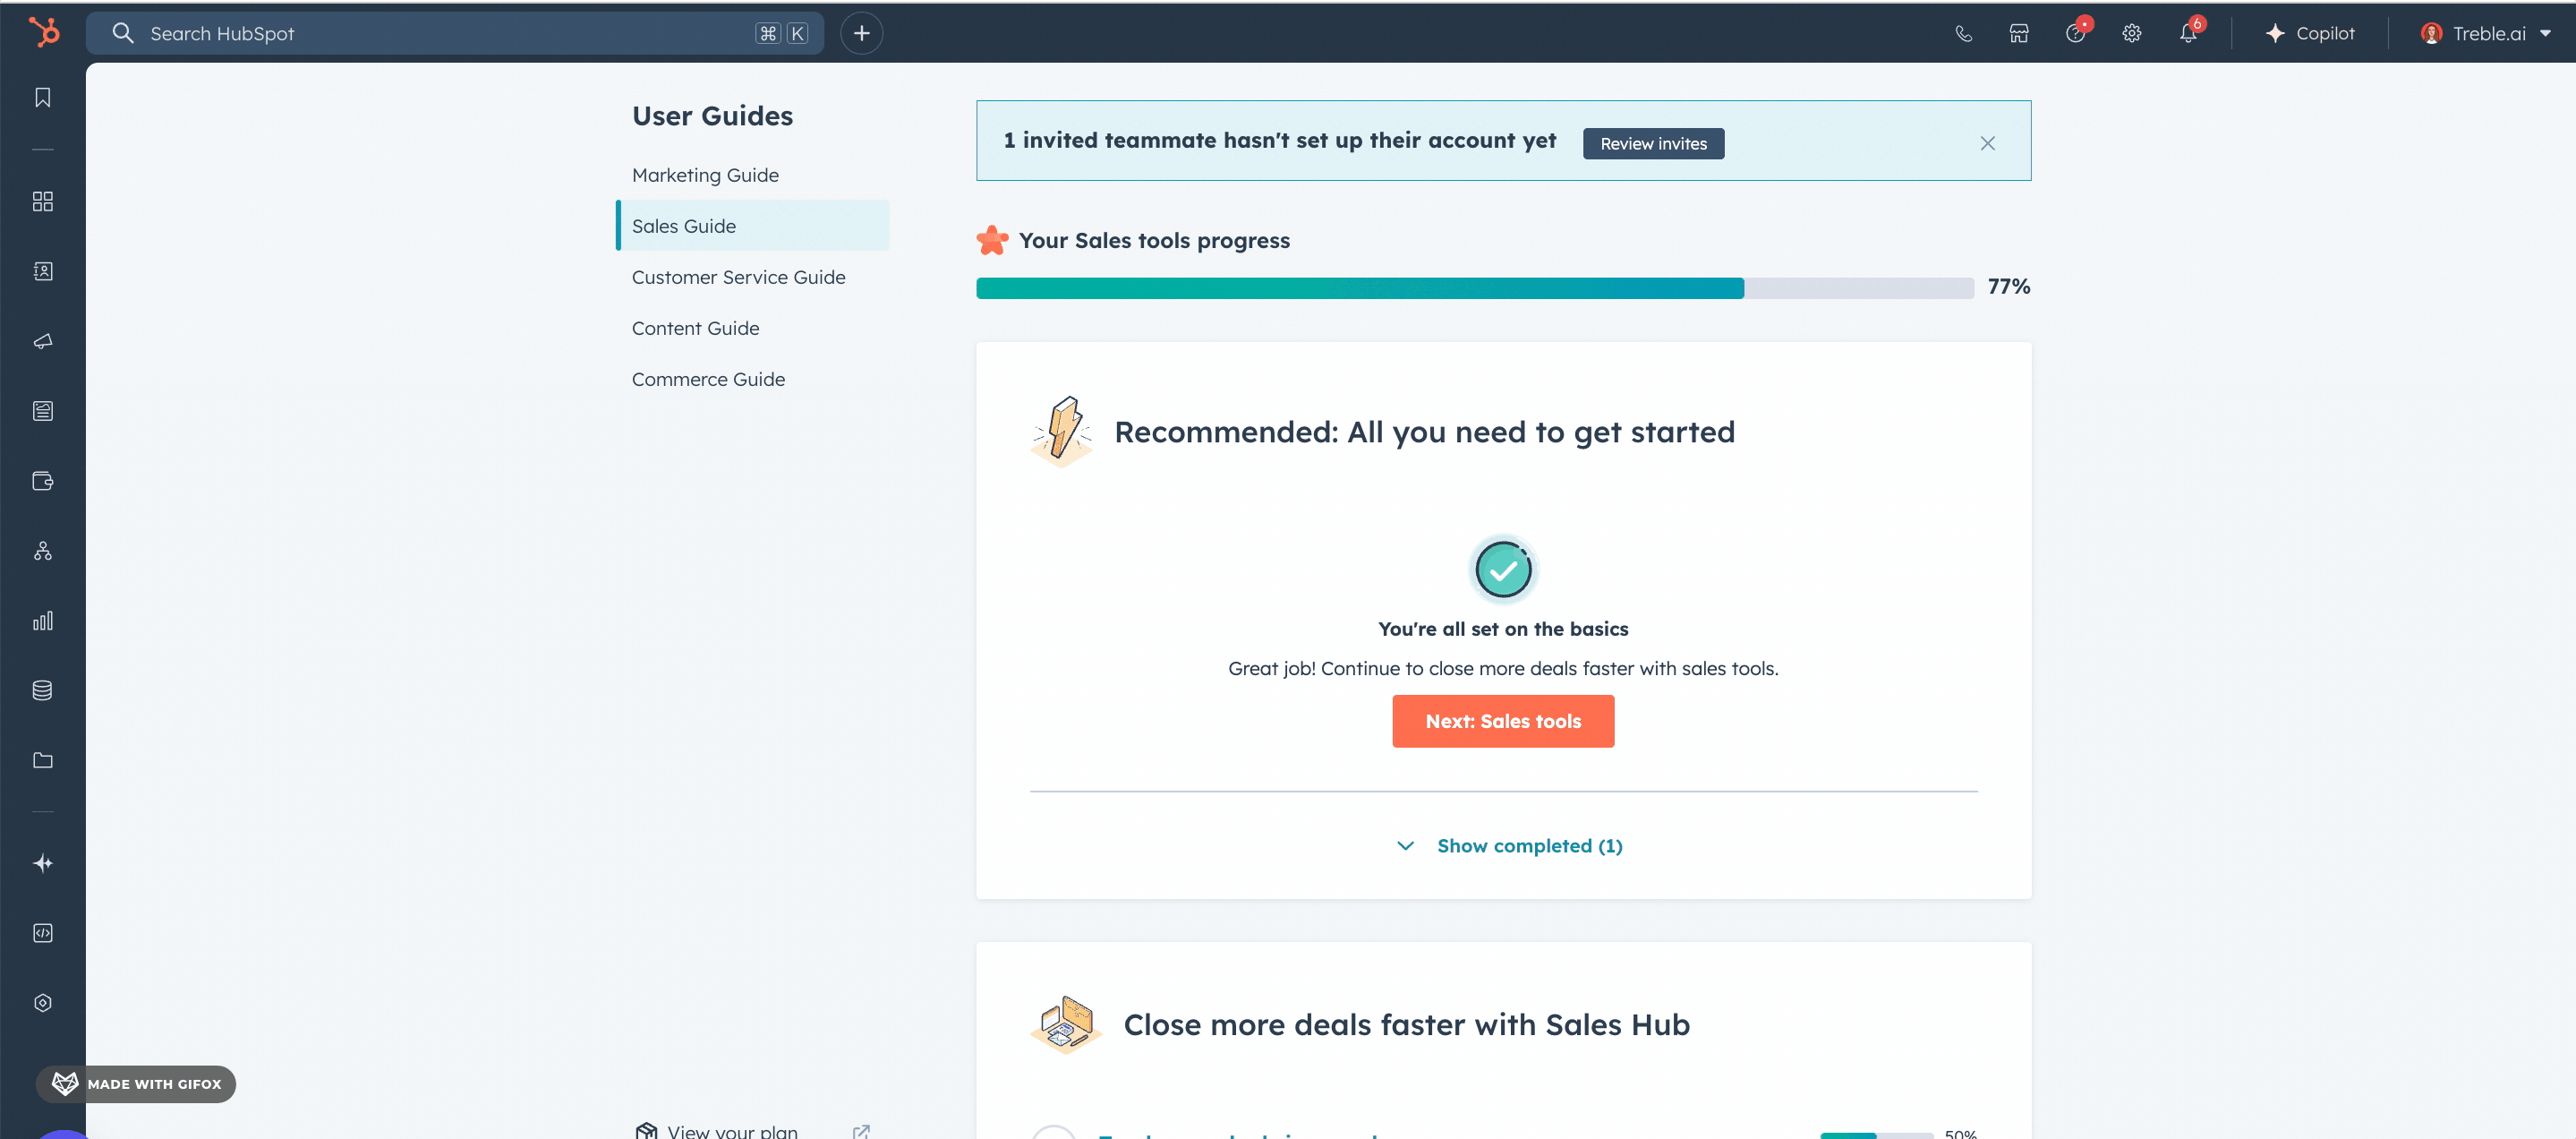Click the Review invites button
Viewport: 2576px width, 1139px height.
click(x=1652, y=143)
